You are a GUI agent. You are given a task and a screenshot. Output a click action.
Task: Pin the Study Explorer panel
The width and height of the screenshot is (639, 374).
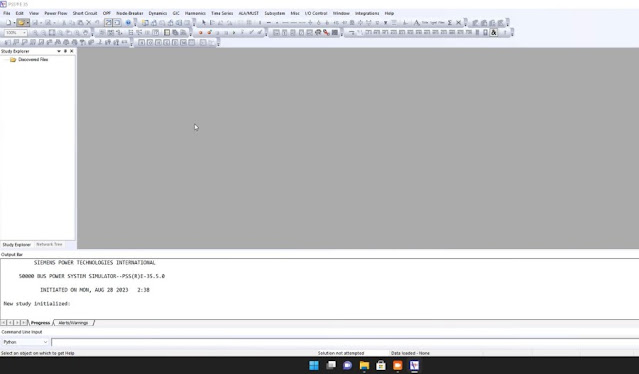[65, 51]
